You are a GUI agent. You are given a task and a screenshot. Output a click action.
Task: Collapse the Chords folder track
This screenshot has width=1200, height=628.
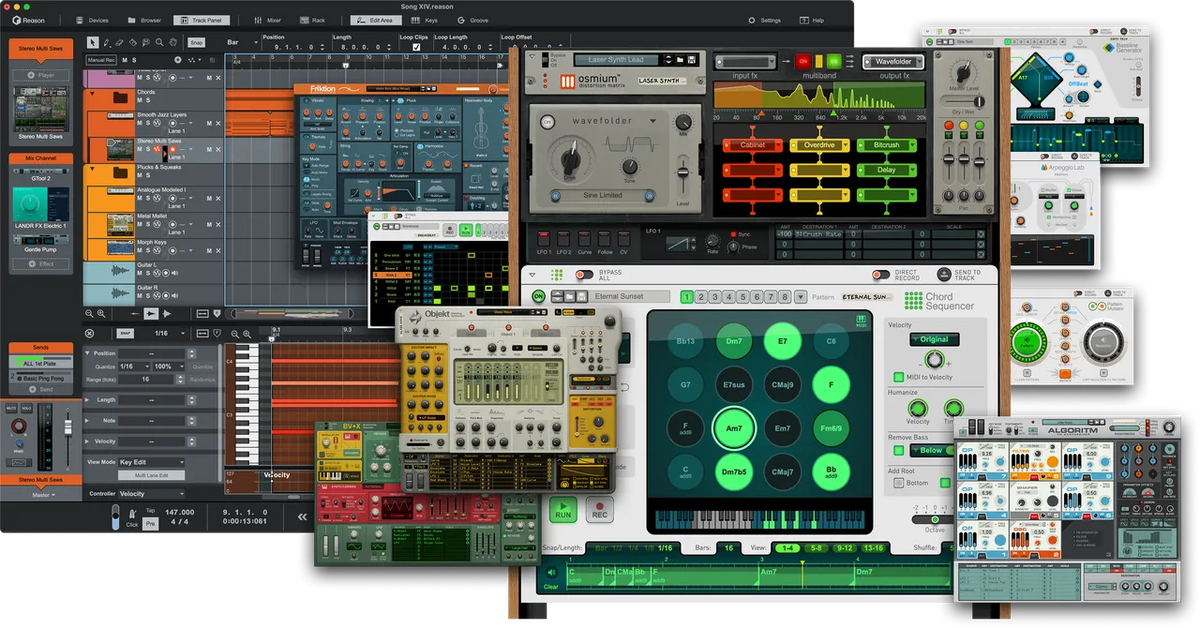tap(91, 94)
